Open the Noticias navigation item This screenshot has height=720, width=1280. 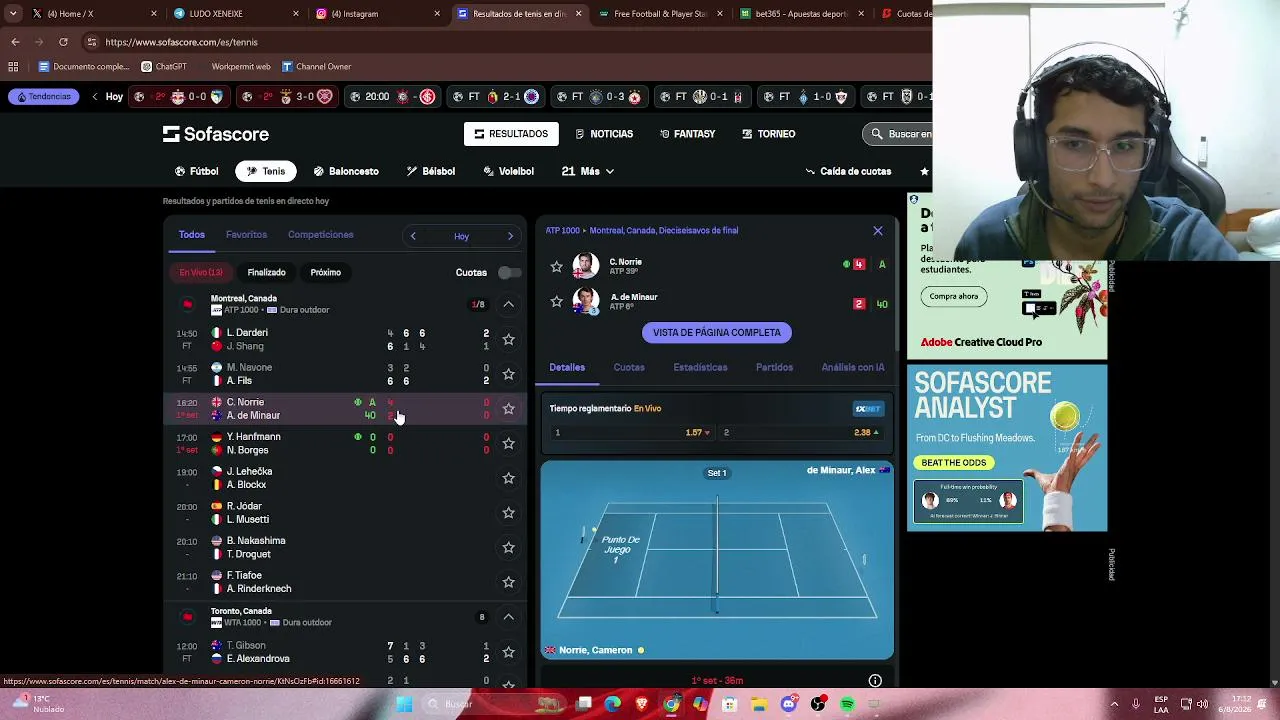coord(604,134)
